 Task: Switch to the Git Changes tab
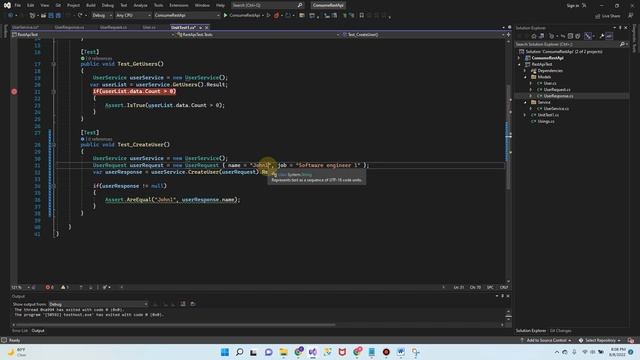click(560, 331)
